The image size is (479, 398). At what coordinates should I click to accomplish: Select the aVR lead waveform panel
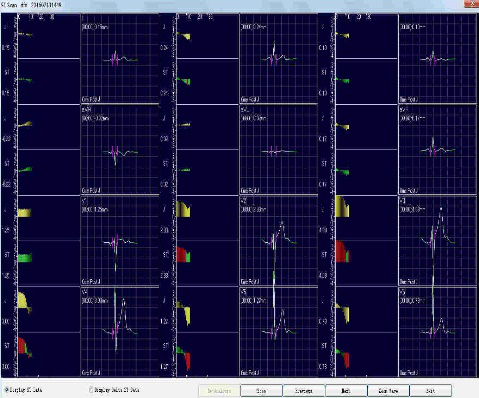tap(120, 150)
